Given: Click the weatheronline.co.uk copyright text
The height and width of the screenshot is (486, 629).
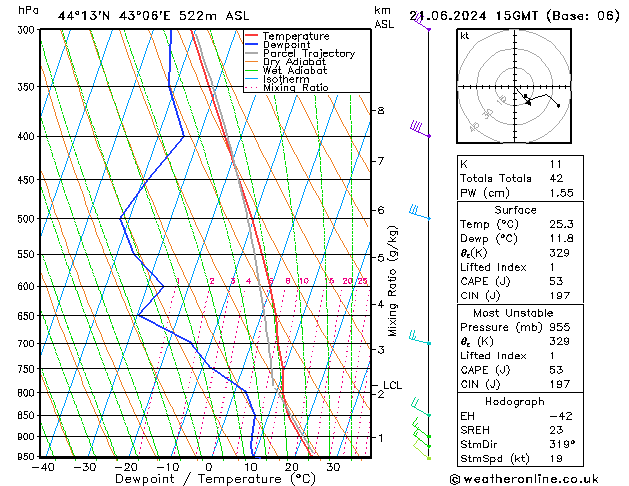Looking at the screenshot, I should [x=524, y=479].
